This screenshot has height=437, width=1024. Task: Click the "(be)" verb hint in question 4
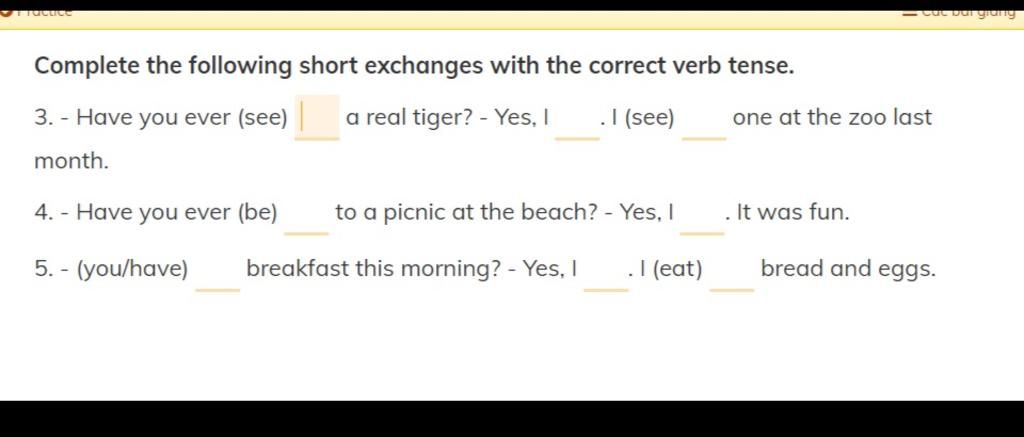tap(258, 213)
